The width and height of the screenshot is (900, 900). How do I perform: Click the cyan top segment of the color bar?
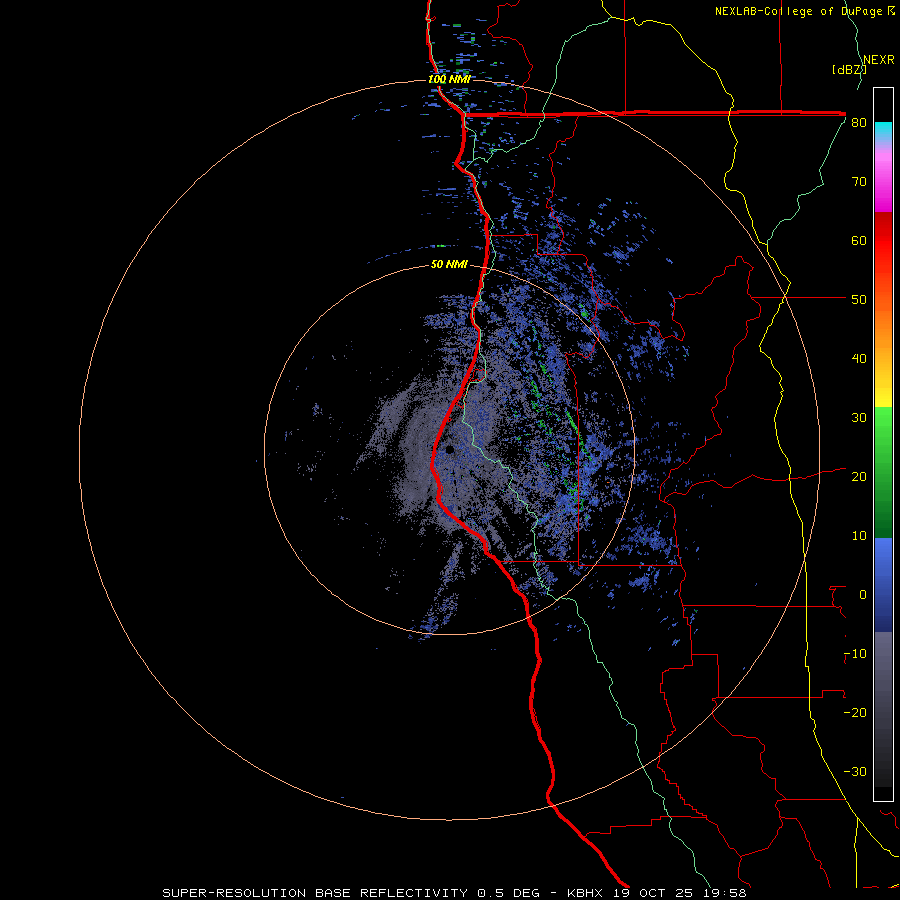tap(883, 132)
